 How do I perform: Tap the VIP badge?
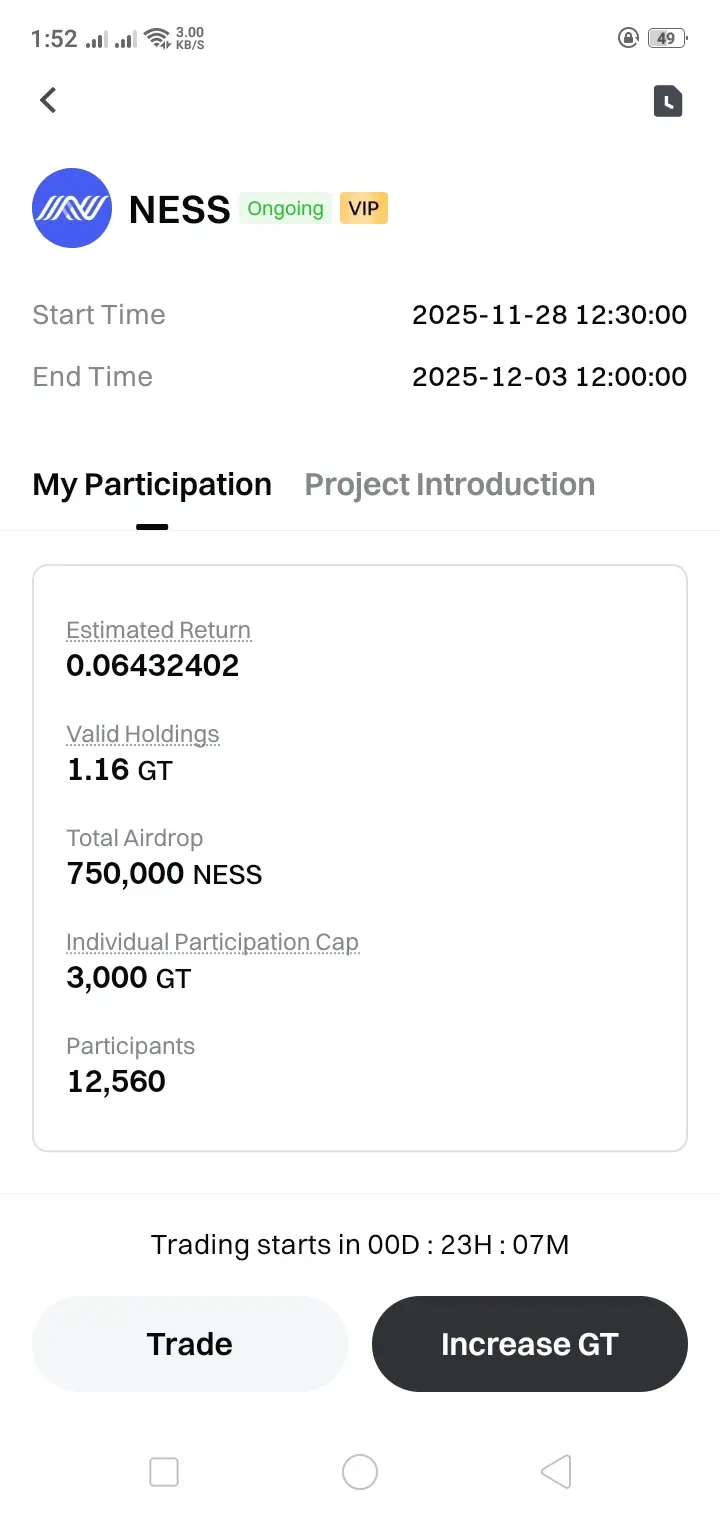point(364,209)
